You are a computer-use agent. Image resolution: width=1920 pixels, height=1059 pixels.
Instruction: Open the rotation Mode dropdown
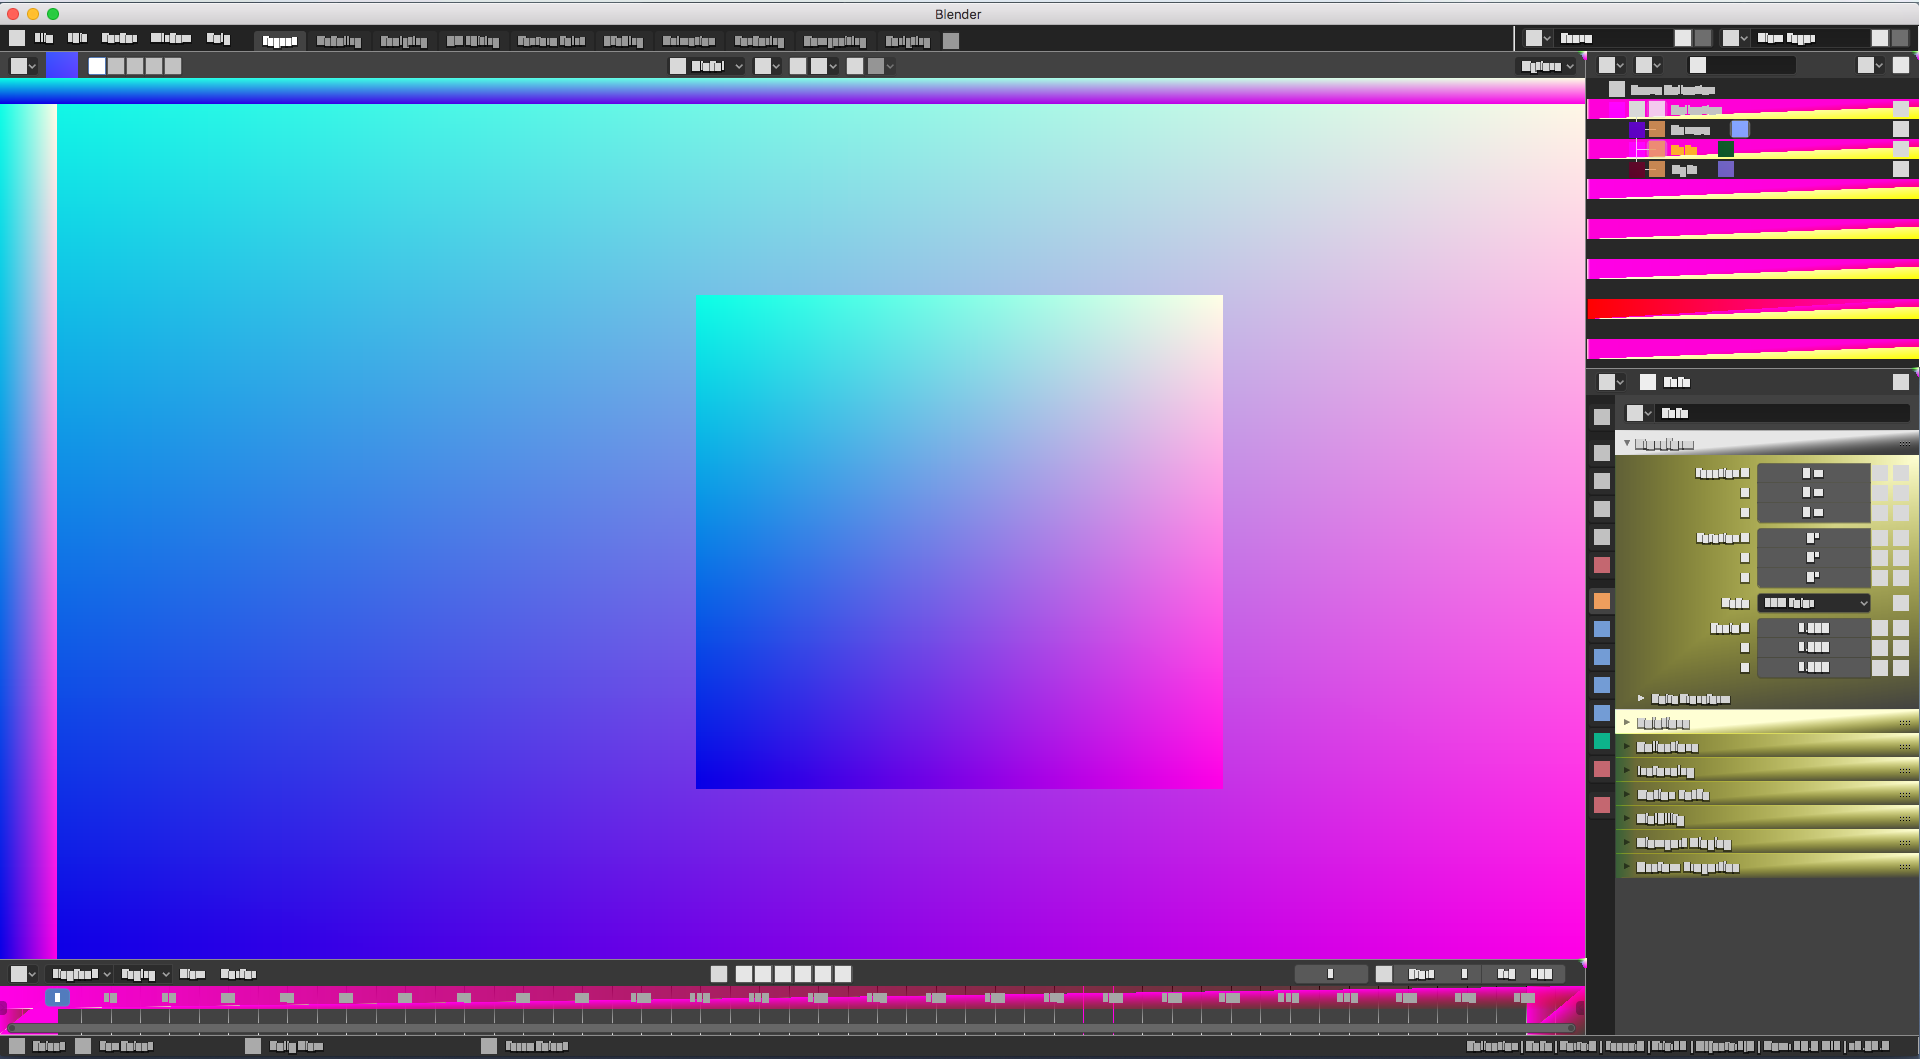(1814, 603)
